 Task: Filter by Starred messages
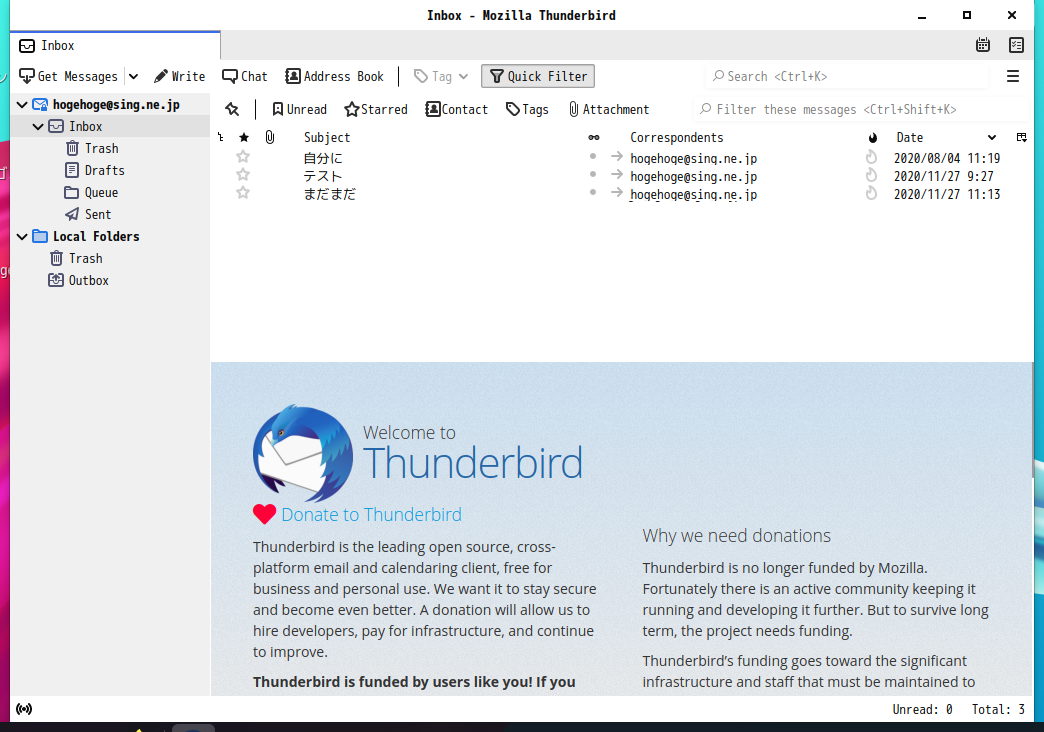coord(376,109)
